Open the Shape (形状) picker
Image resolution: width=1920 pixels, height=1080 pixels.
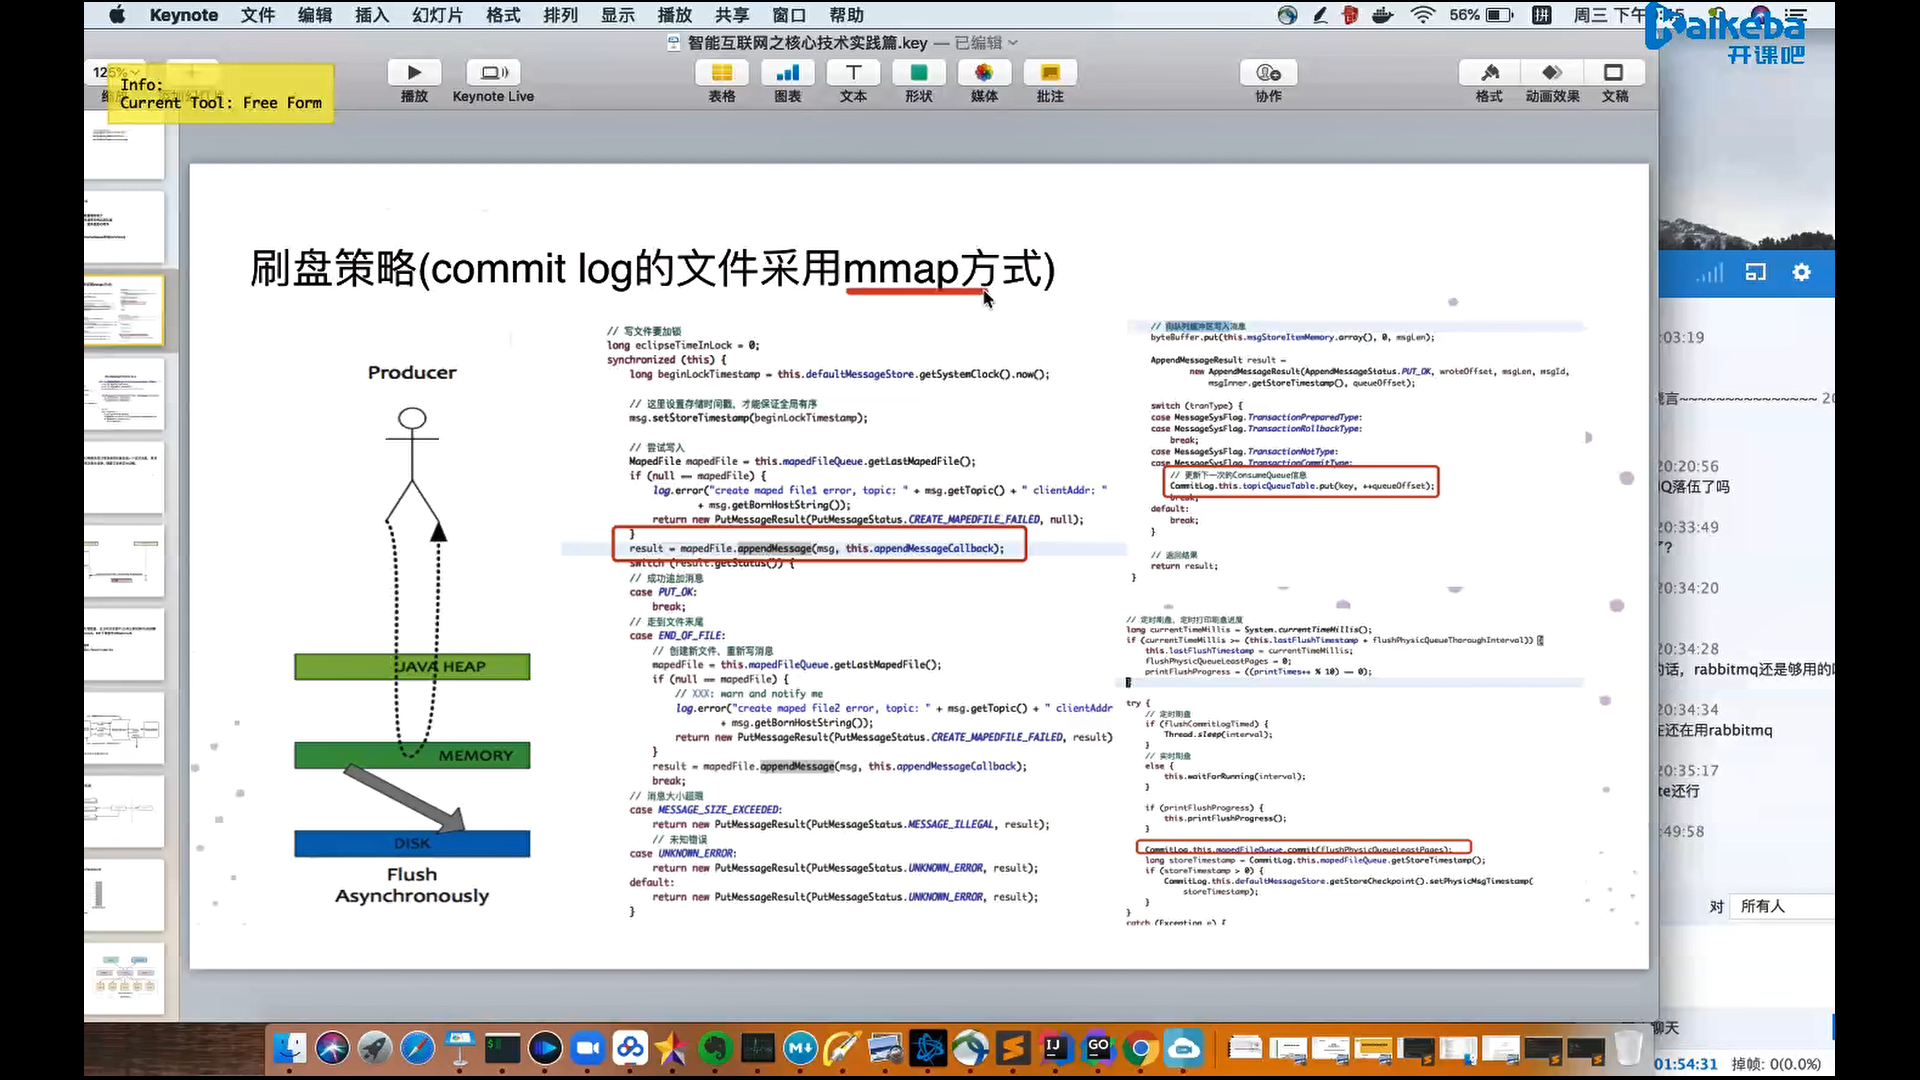(918, 73)
